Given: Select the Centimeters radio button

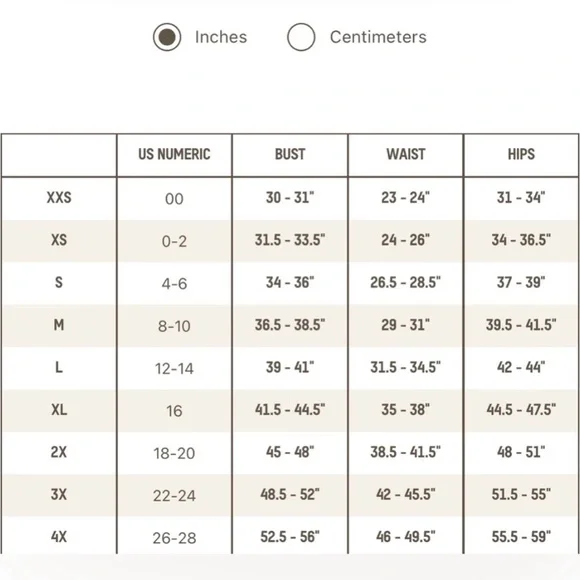Looking at the screenshot, I should [301, 37].
